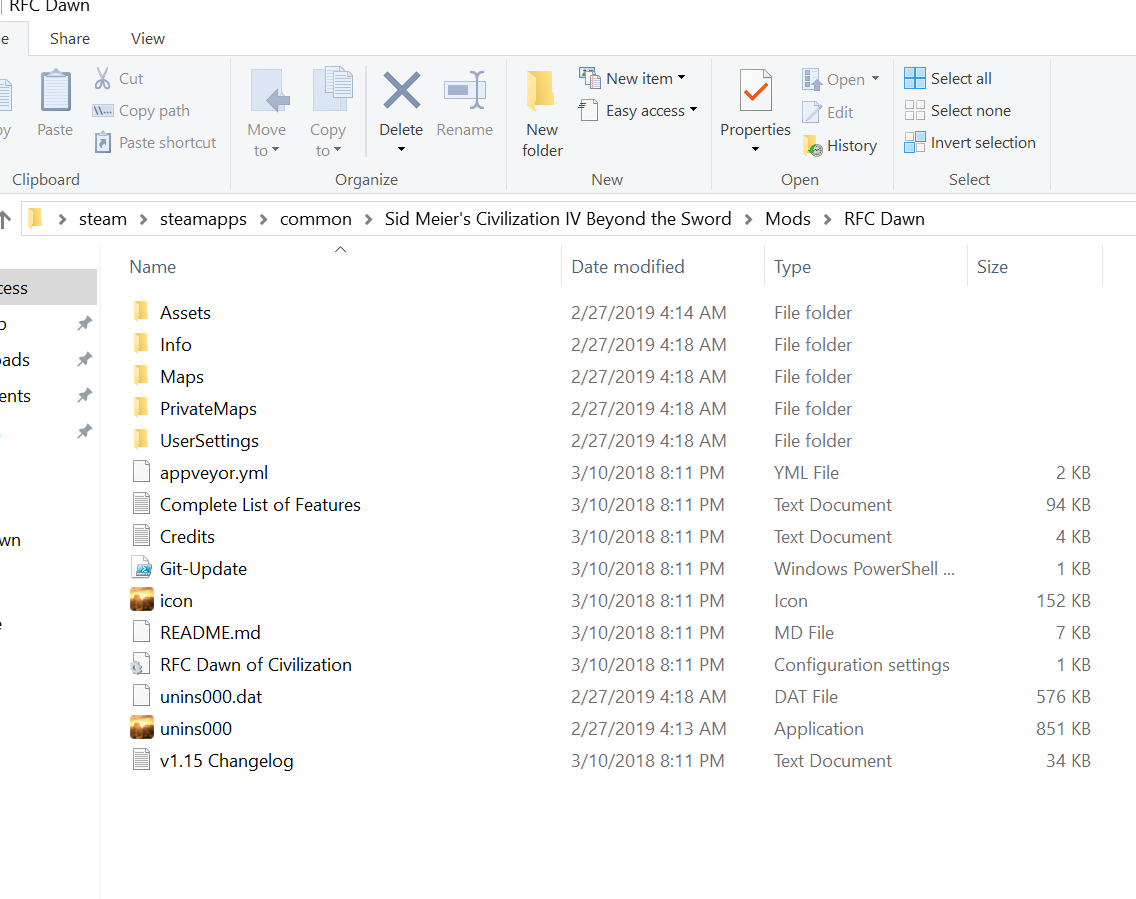The image size is (1136, 899).
Task: Click the Edit icon in ribbon
Action: (x=811, y=112)
